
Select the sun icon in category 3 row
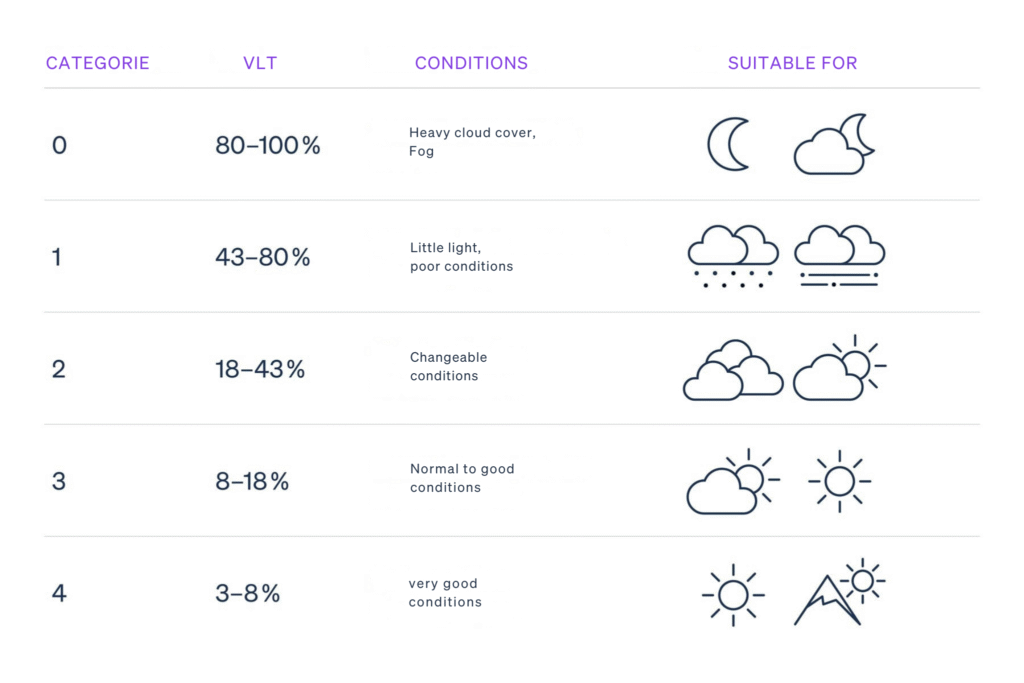tap(840, 481)
